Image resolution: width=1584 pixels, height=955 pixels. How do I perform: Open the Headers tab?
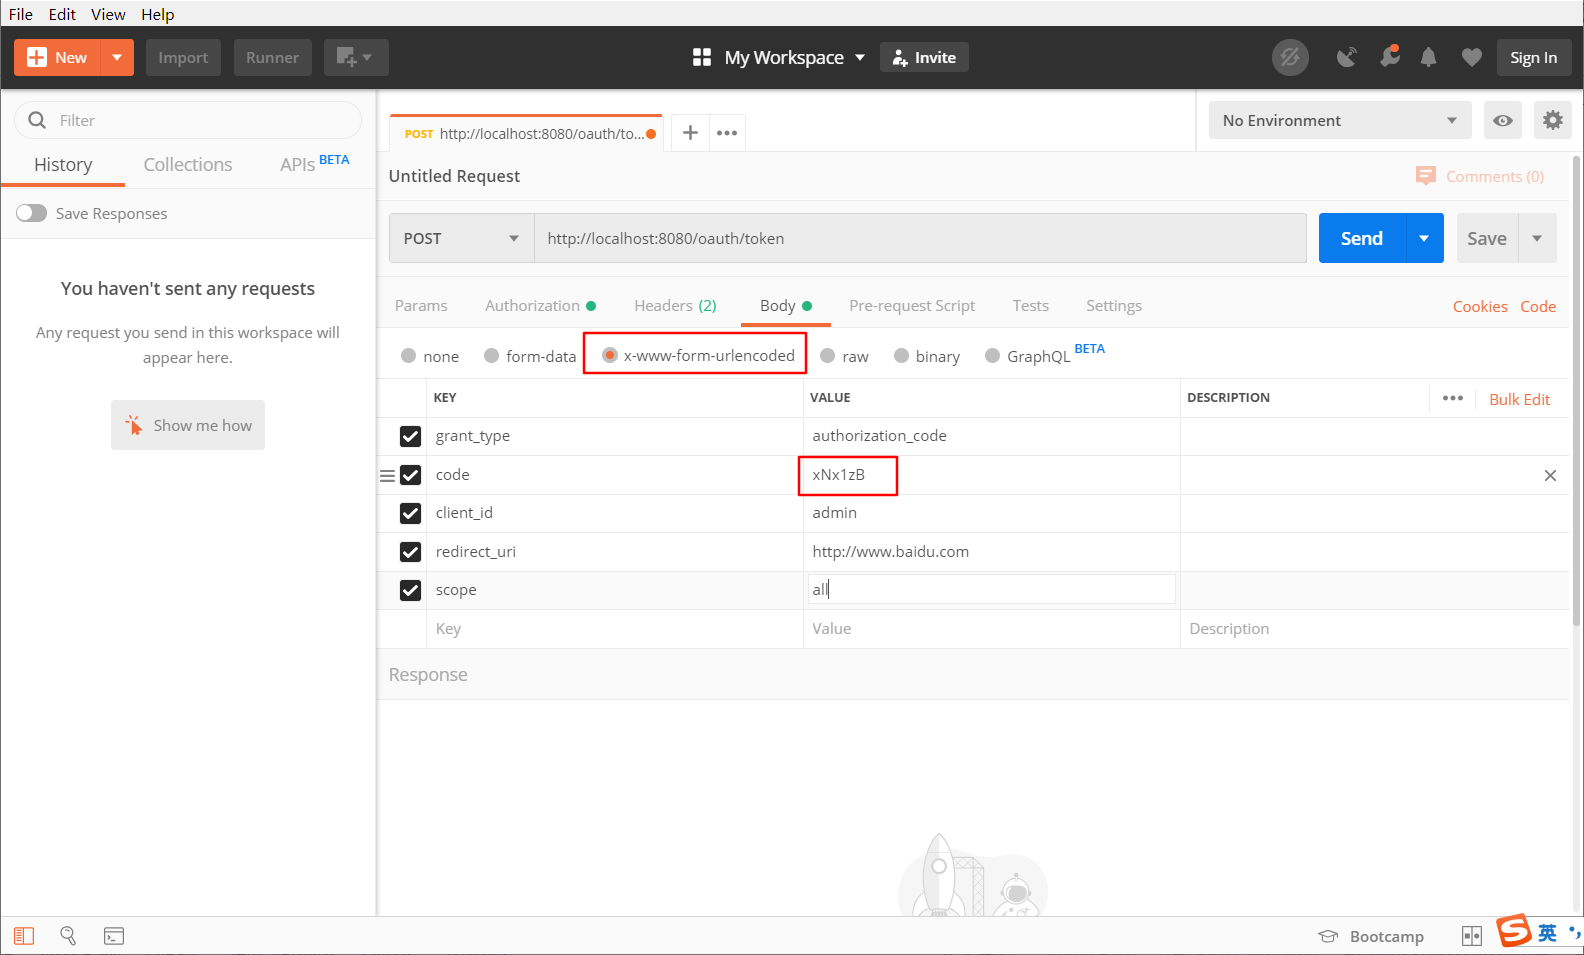point(675,306)
